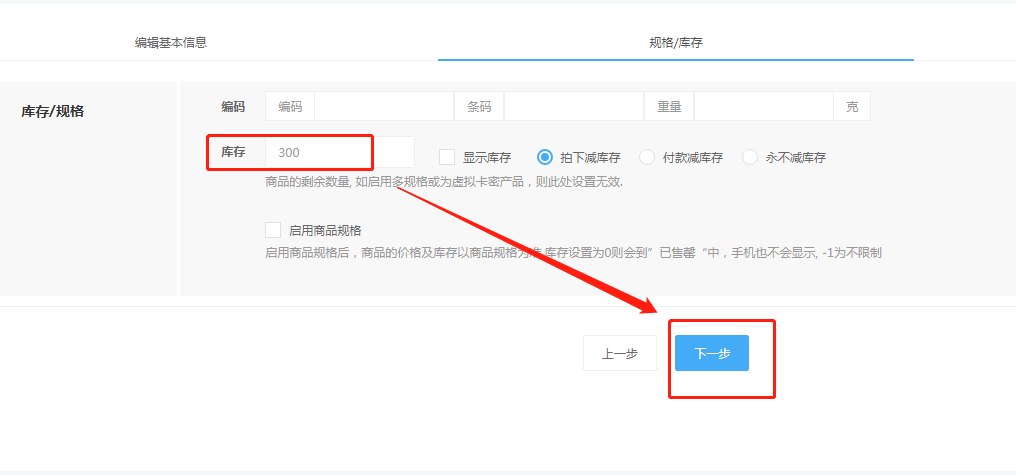Click the 库存/规格 section heading
The width and height of the screenshot is (1016, 475).
52,111
